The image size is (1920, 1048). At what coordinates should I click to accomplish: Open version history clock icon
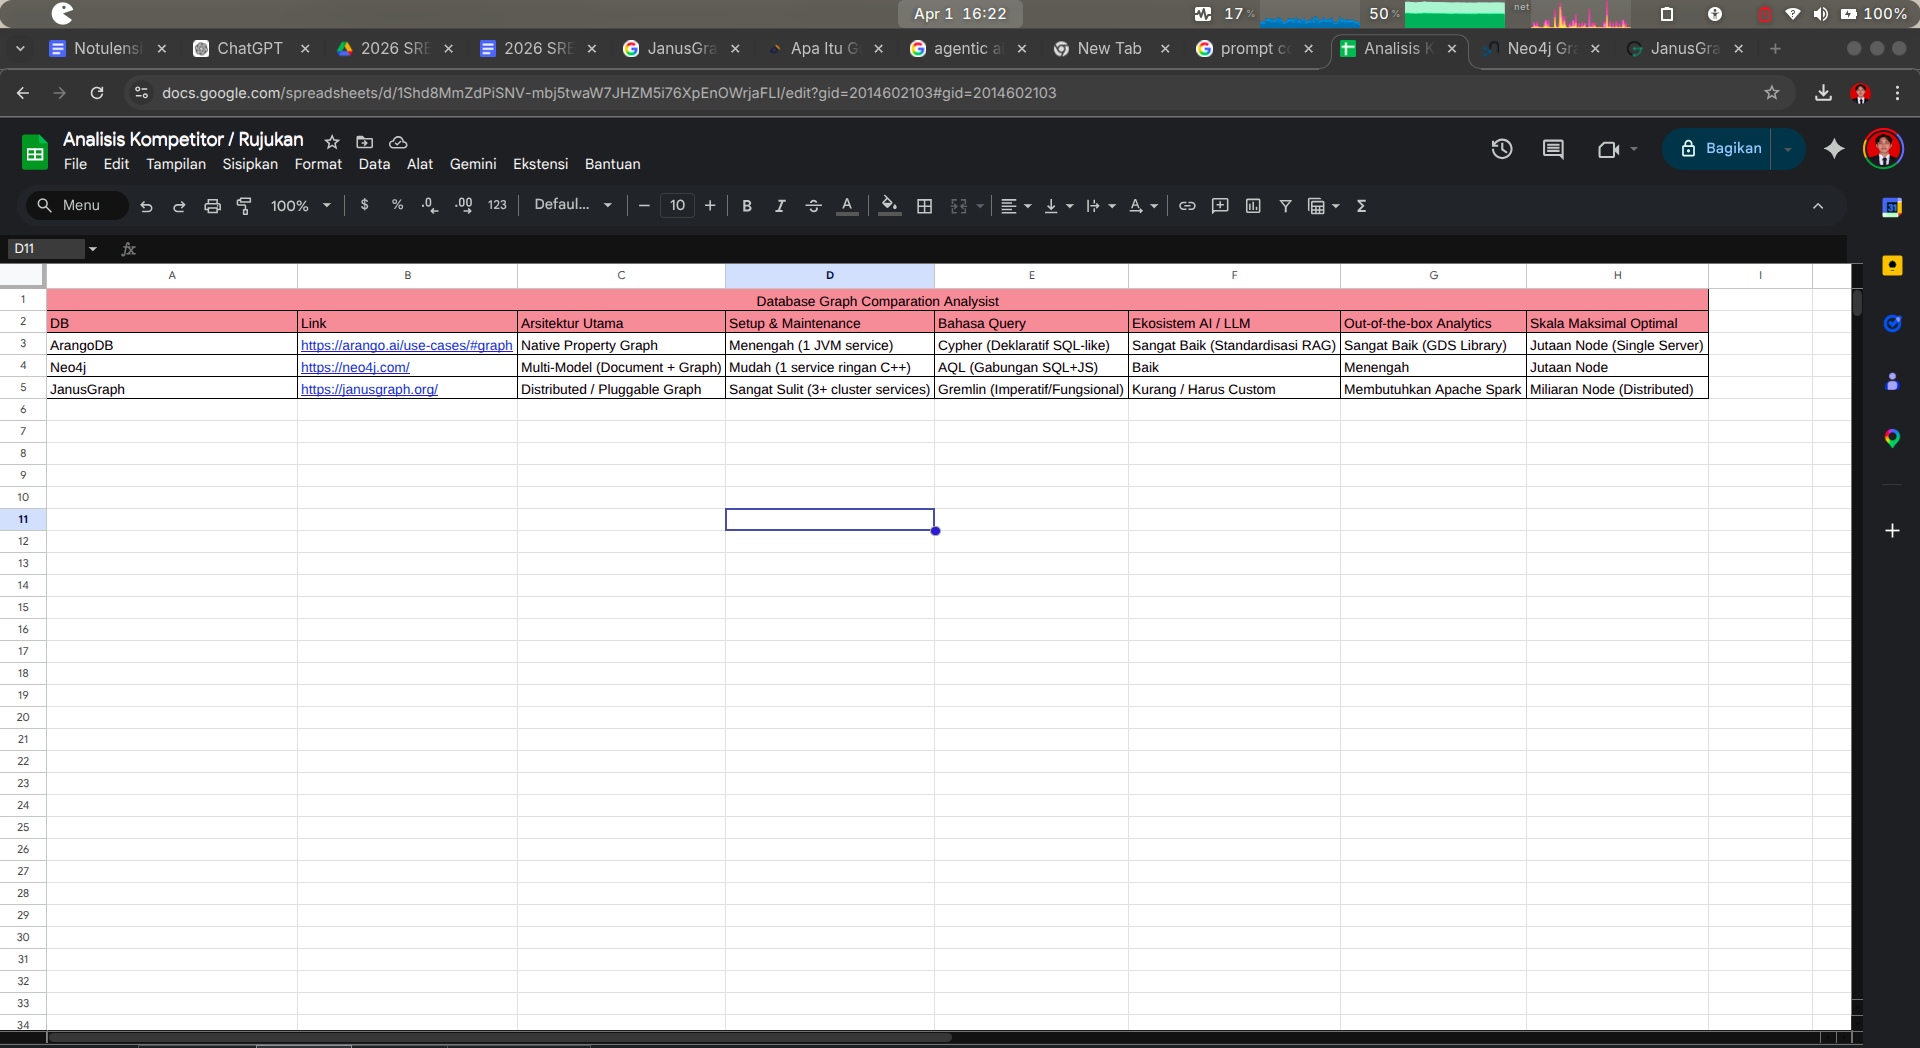tap(1502, 149)
